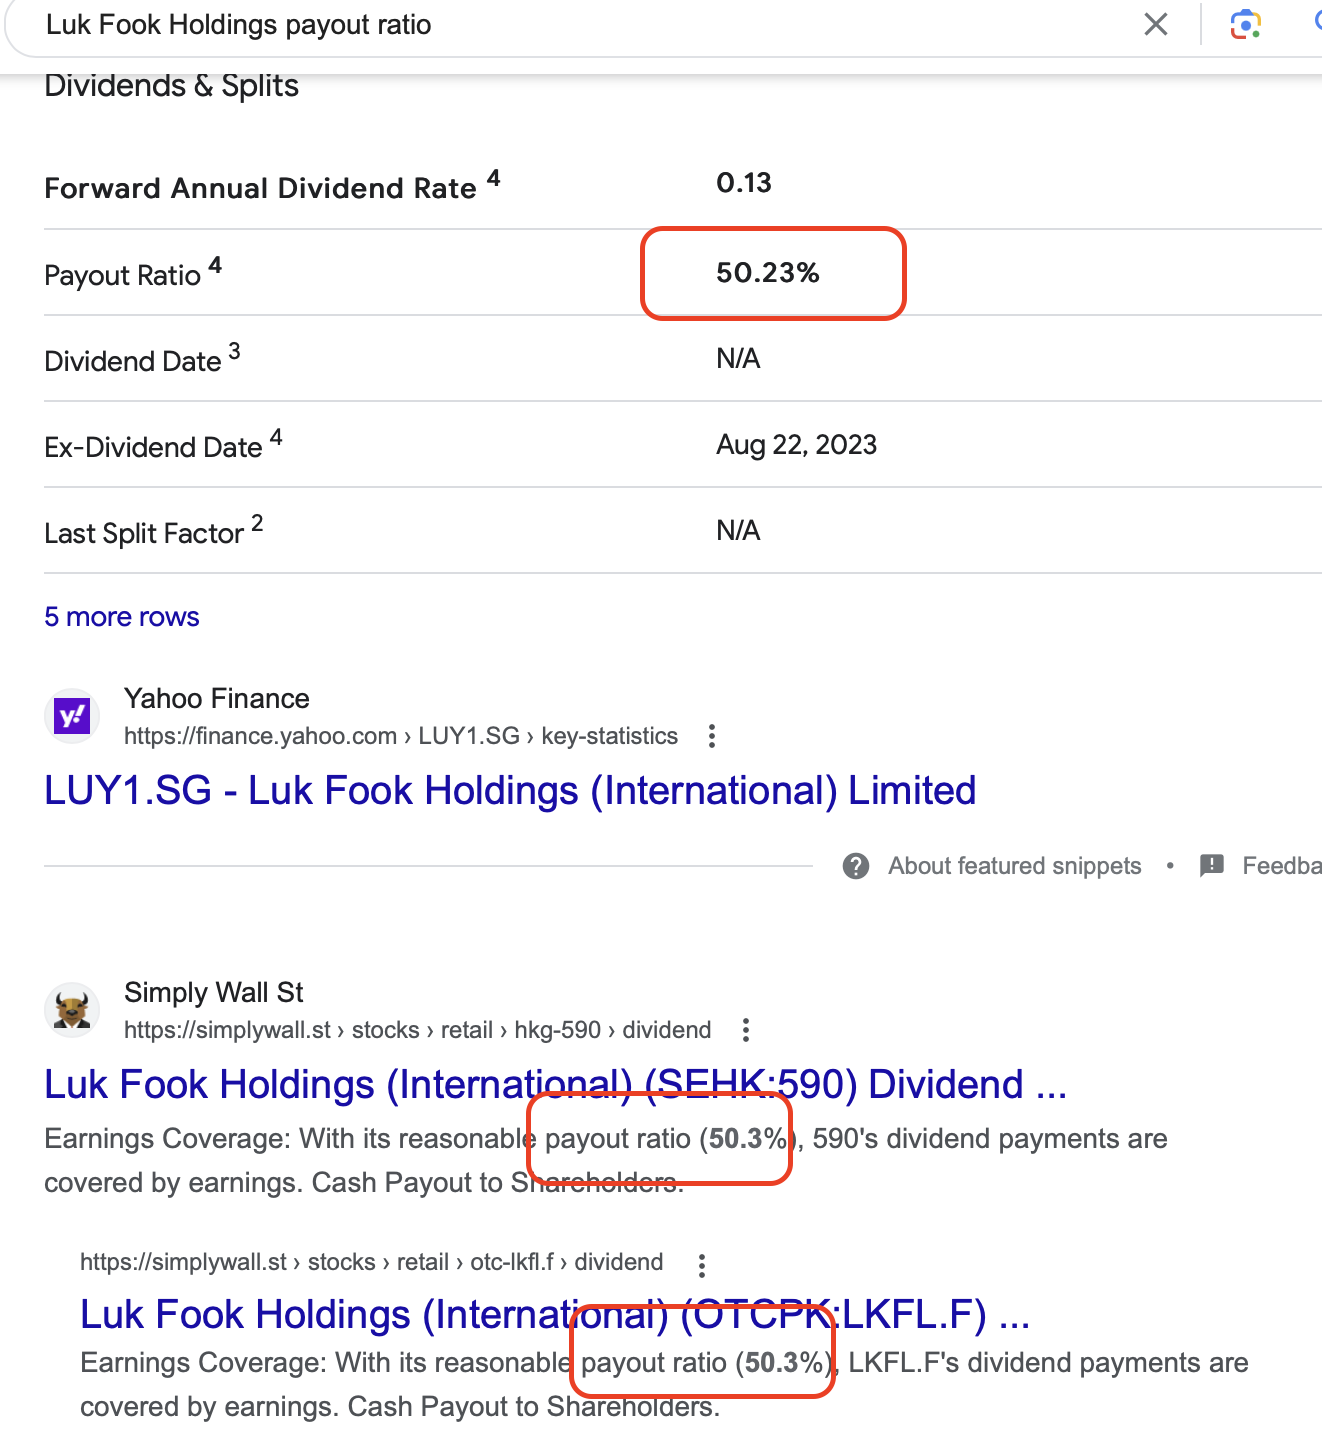The image size is (1322, 1448).
Task: Click the 'Ex-Dividend Date' row label
Action: 164,446
